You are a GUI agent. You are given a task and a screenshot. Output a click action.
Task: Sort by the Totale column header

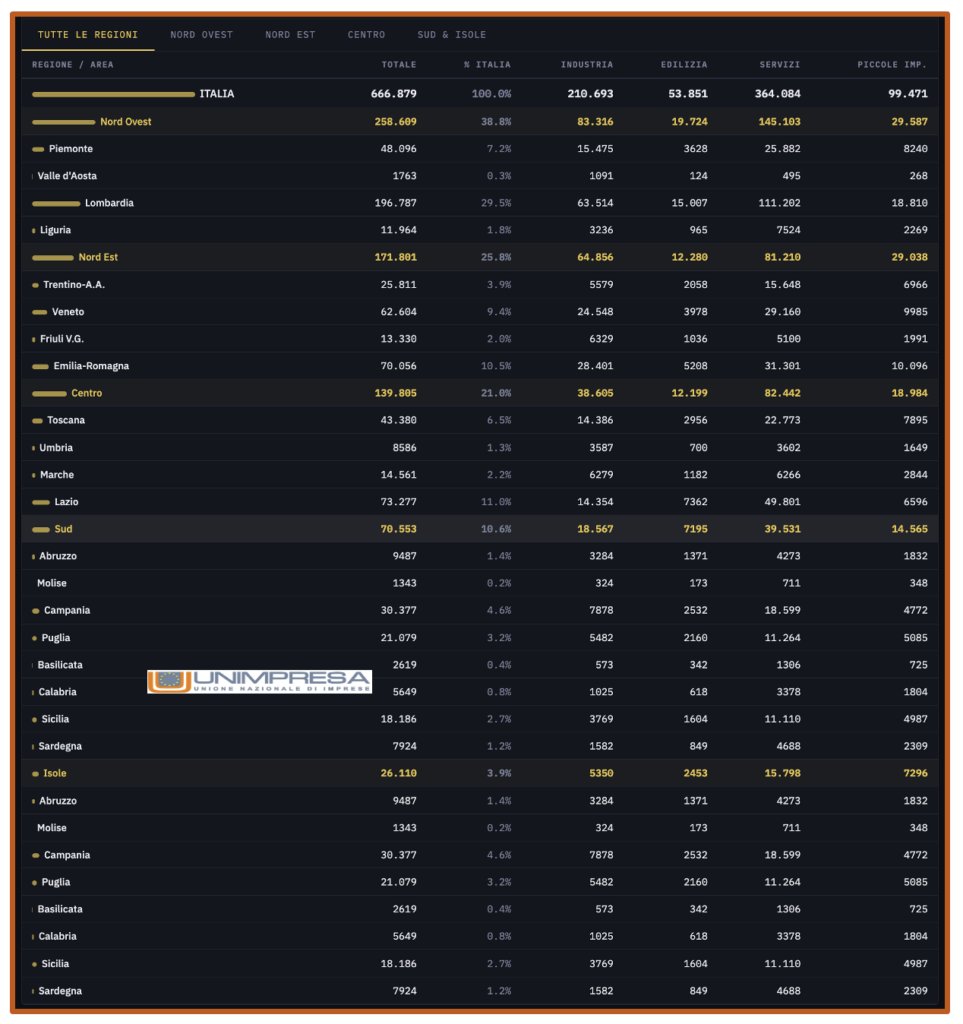pyautogui.click(x=399, y=65)
